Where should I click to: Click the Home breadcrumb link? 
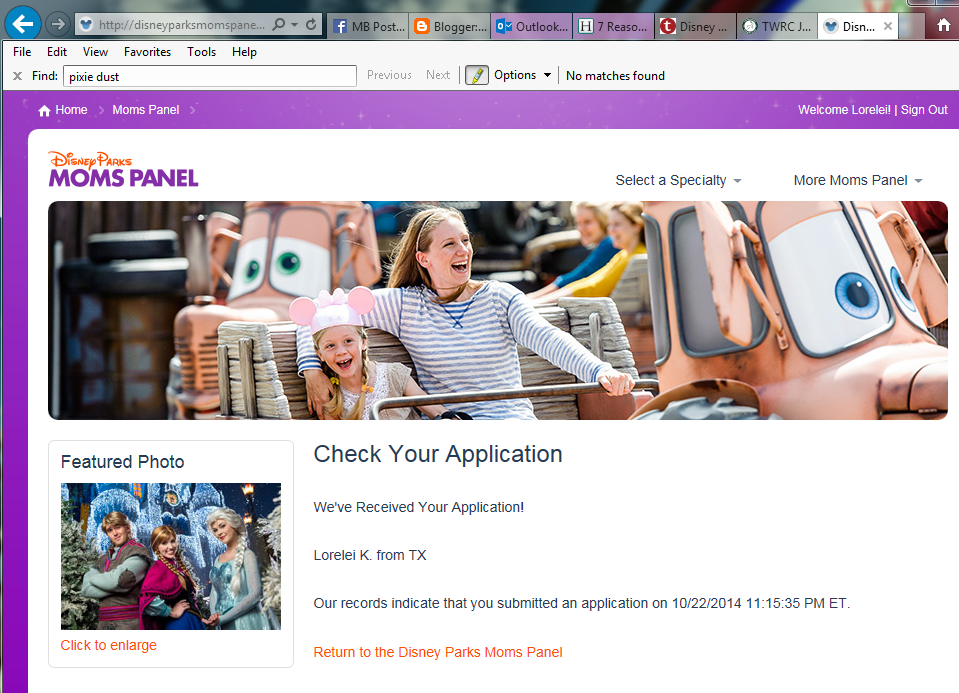[71, 110]
